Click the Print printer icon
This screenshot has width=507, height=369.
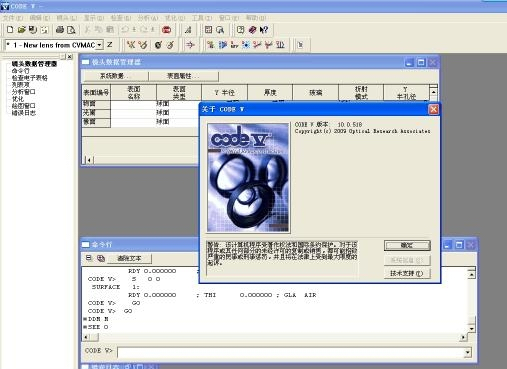point(60,30)
